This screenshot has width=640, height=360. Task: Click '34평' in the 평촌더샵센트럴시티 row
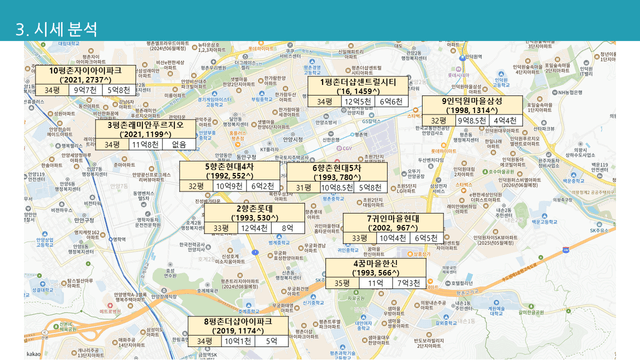pyautogui.click(x=324, y=101)
